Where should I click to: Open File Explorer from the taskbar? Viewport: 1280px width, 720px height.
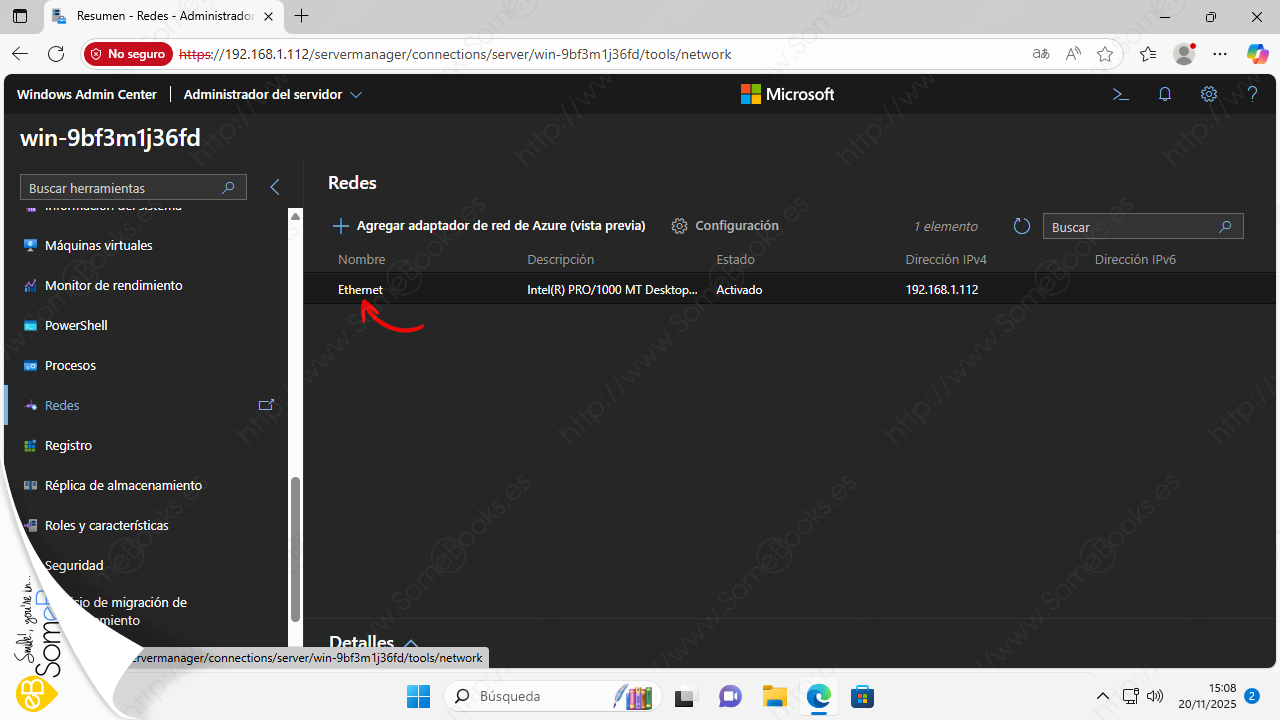click(x=774, y=696)
